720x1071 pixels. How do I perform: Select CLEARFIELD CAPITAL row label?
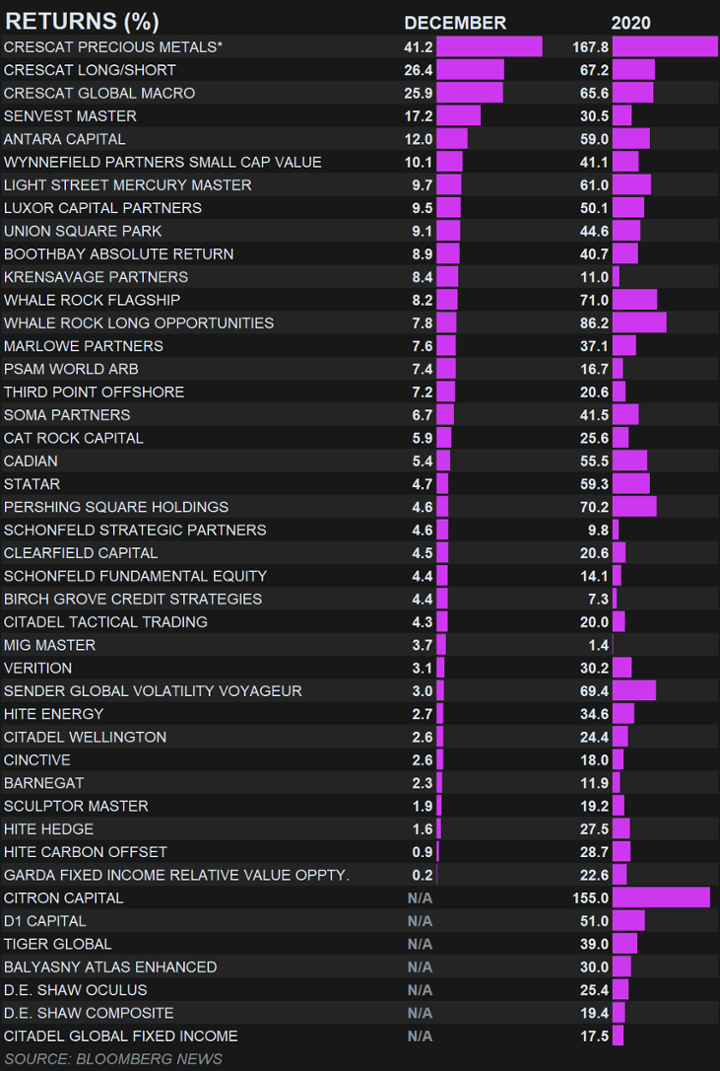(81, 553)
